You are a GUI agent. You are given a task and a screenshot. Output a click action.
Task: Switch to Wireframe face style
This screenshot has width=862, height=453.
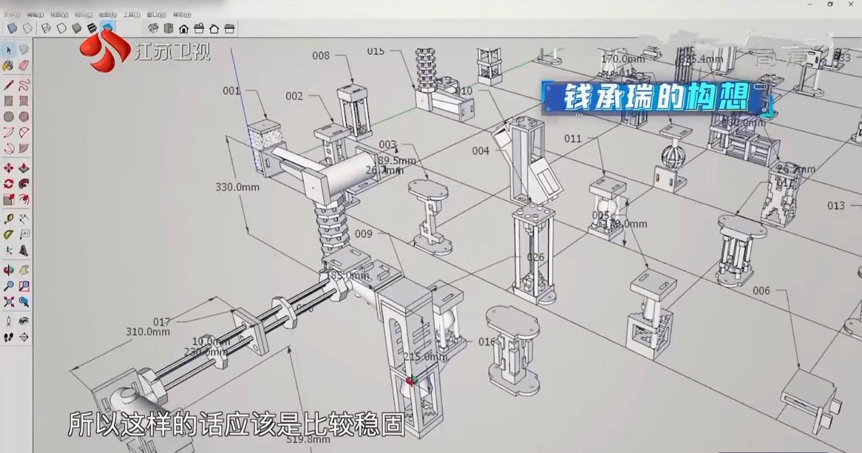47,28
